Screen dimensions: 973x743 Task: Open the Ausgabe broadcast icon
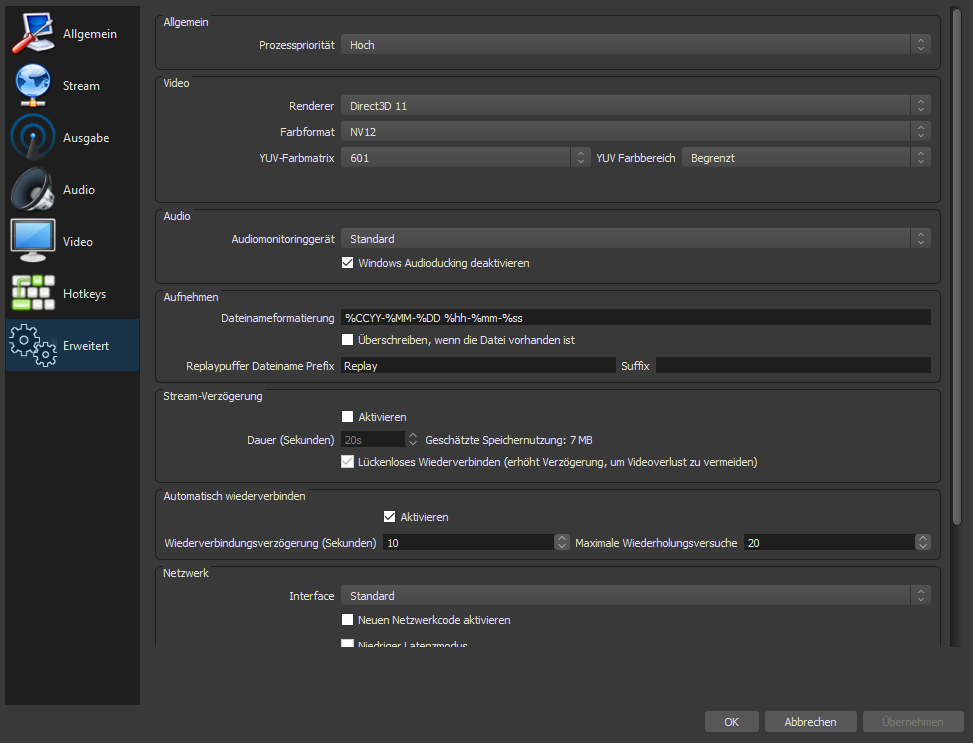(x=32, y=138)
